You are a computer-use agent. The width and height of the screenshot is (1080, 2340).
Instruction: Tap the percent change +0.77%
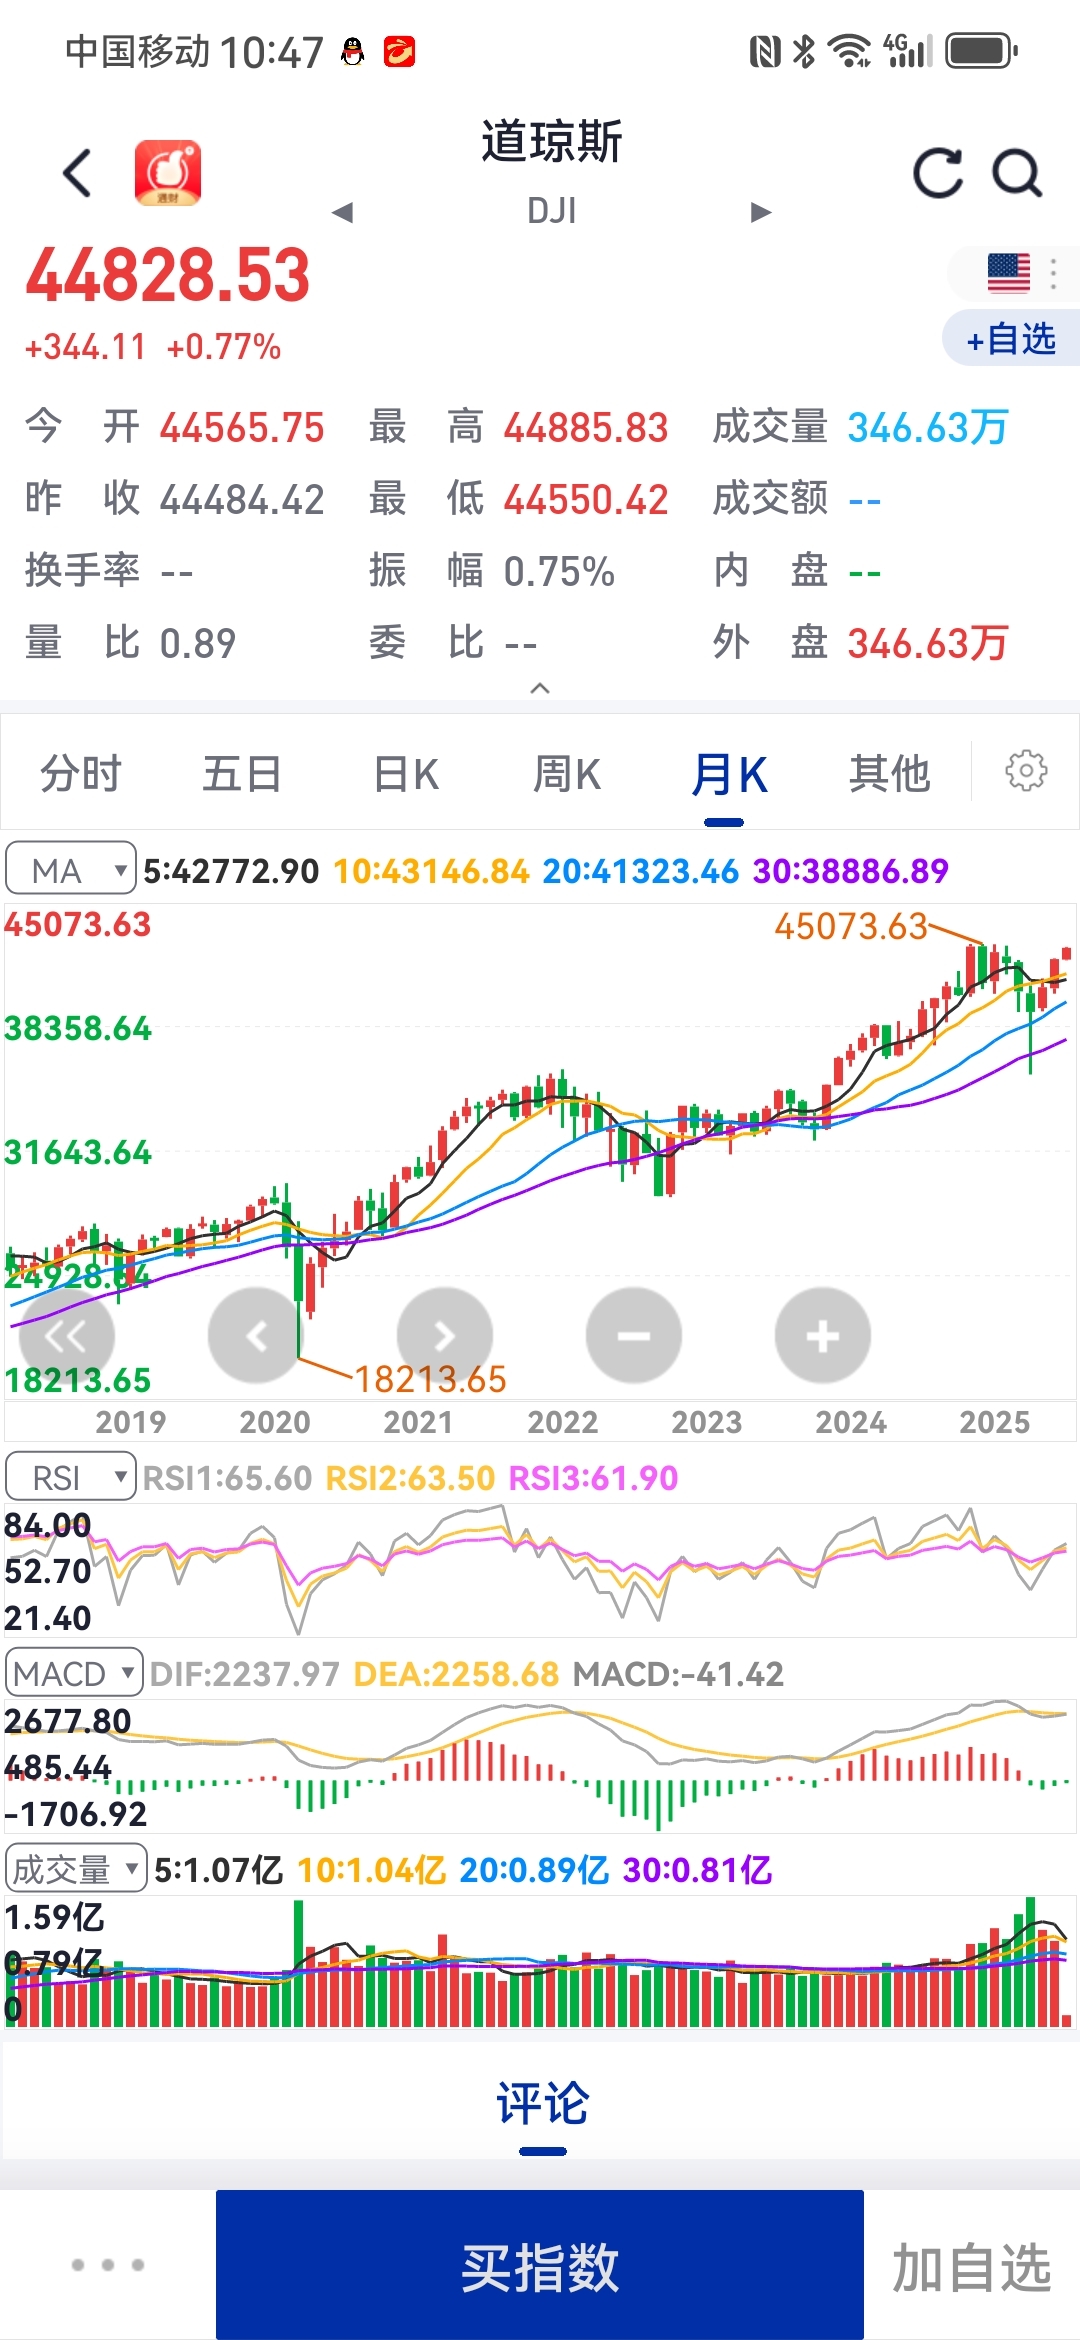click(224, 347)
